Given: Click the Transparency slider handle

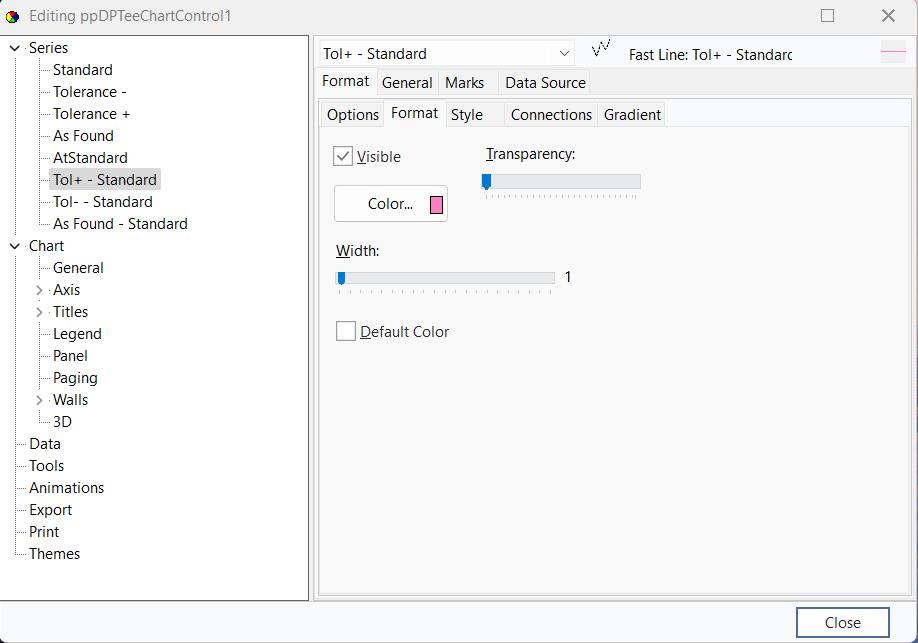Looking at the screenshot, I should (487, 181).
